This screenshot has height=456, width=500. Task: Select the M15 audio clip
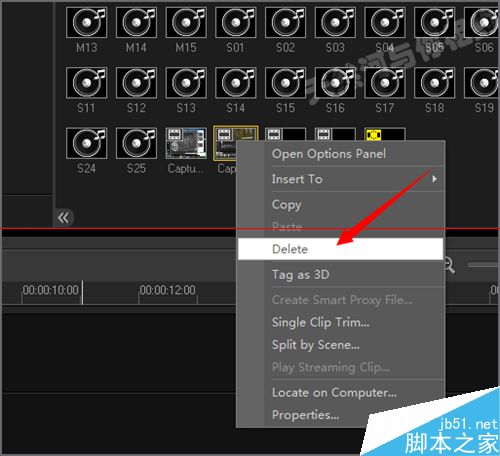[x=186, y=22]
